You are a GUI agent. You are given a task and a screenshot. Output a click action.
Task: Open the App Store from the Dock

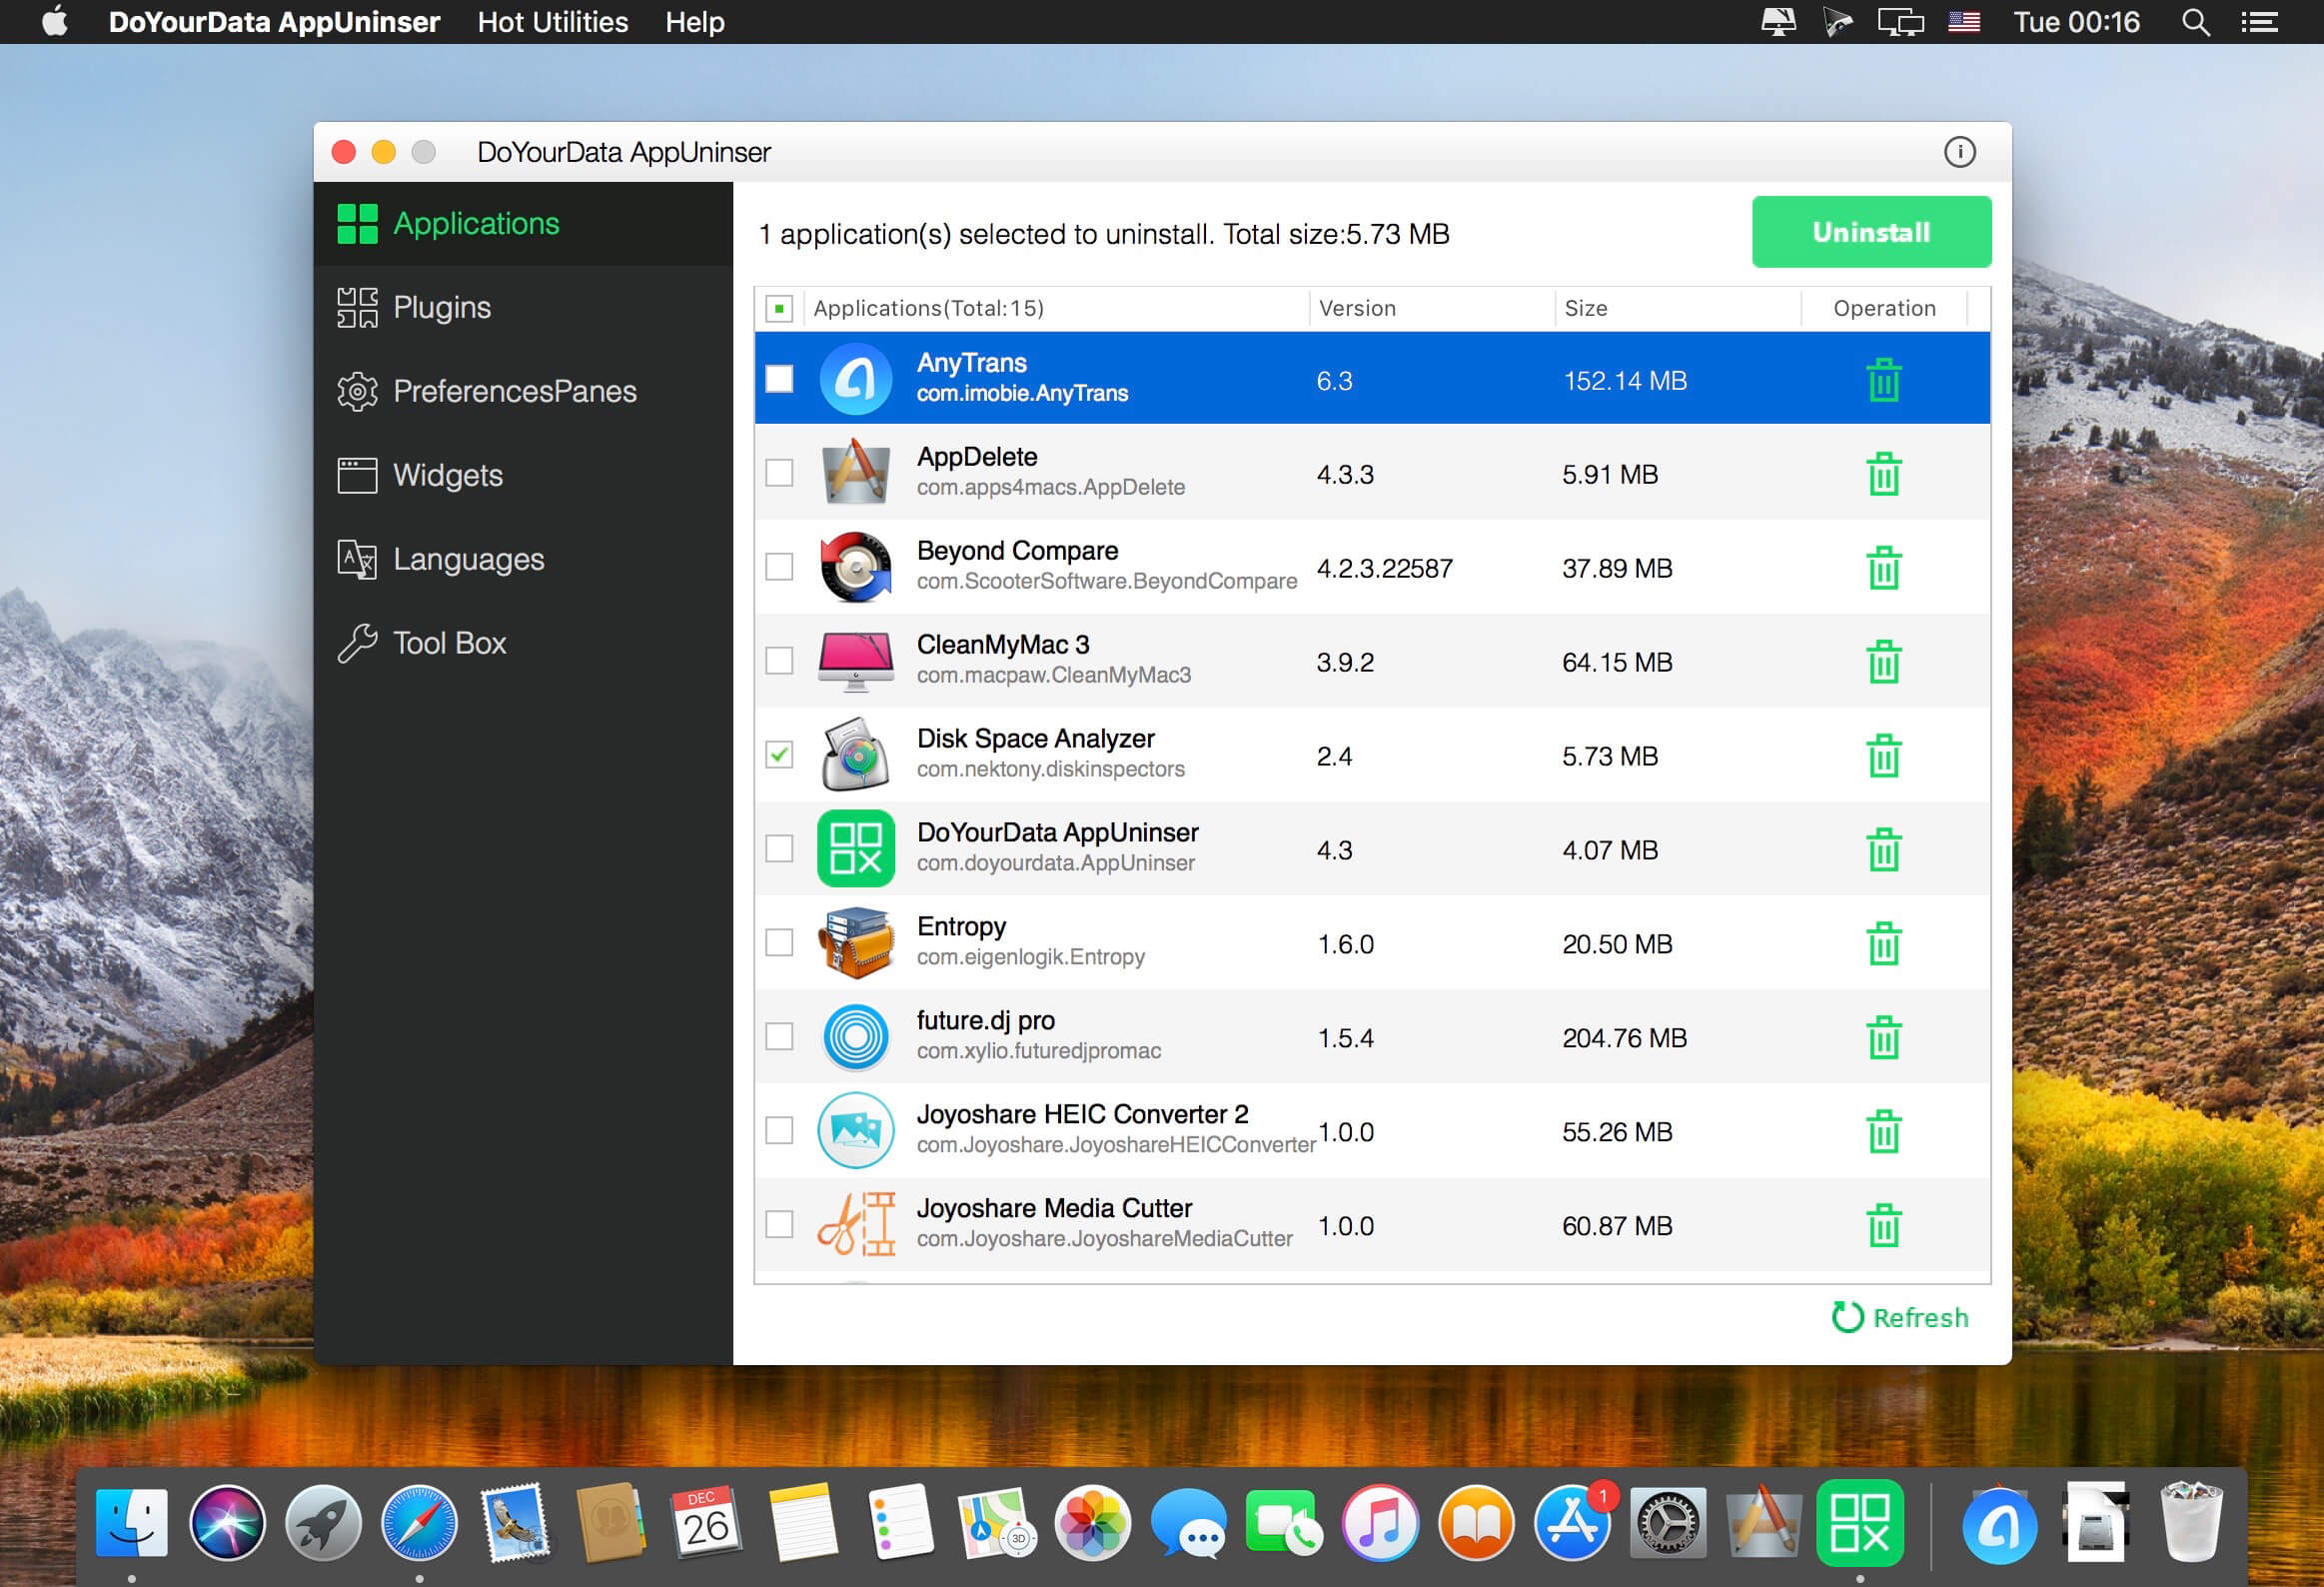[x=1572, y=1523]
